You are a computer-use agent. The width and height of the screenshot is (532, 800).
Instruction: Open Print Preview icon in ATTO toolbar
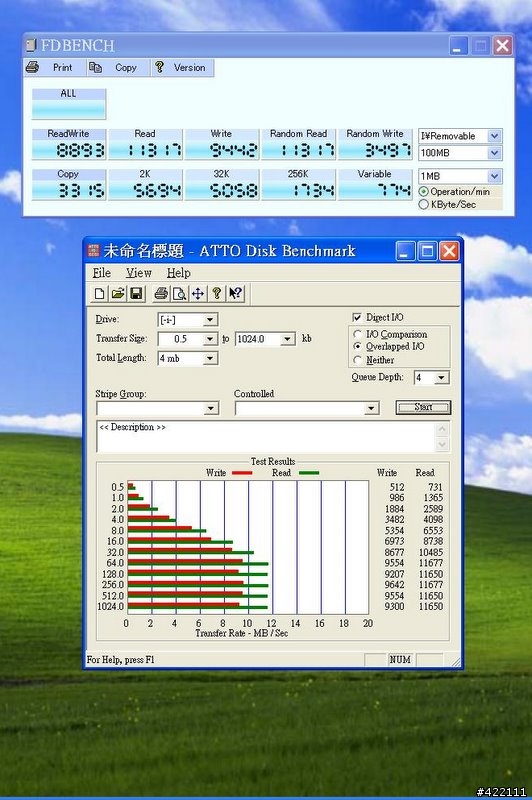coord(180,293)
